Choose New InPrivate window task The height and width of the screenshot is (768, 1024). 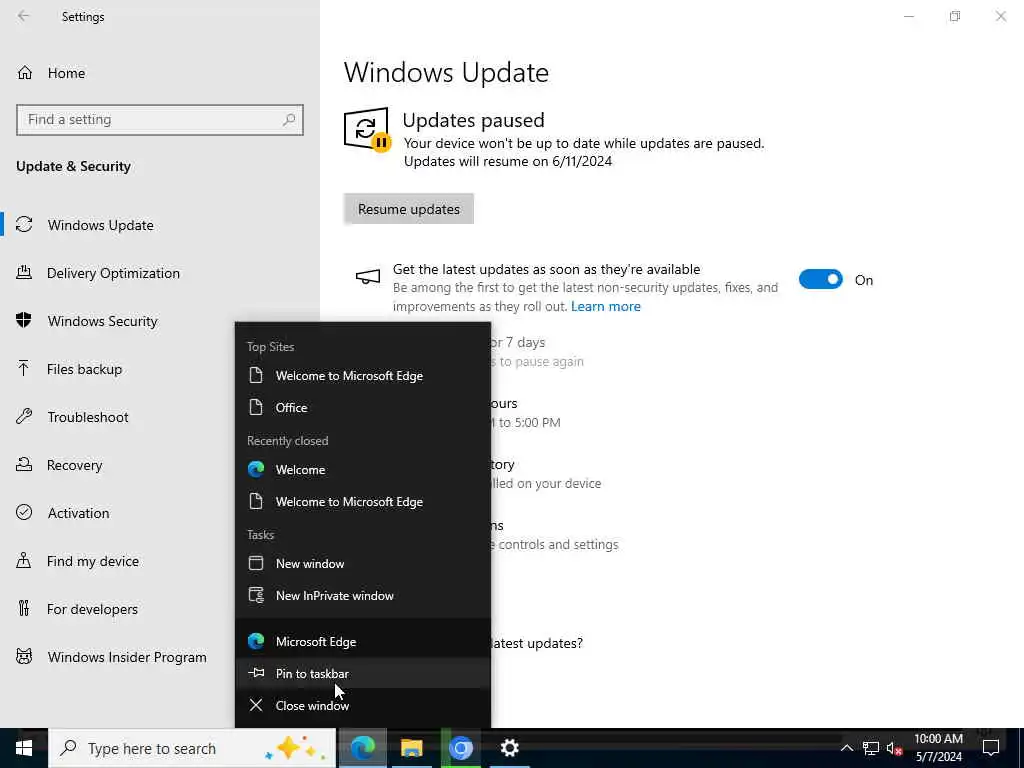pos(362,596)
